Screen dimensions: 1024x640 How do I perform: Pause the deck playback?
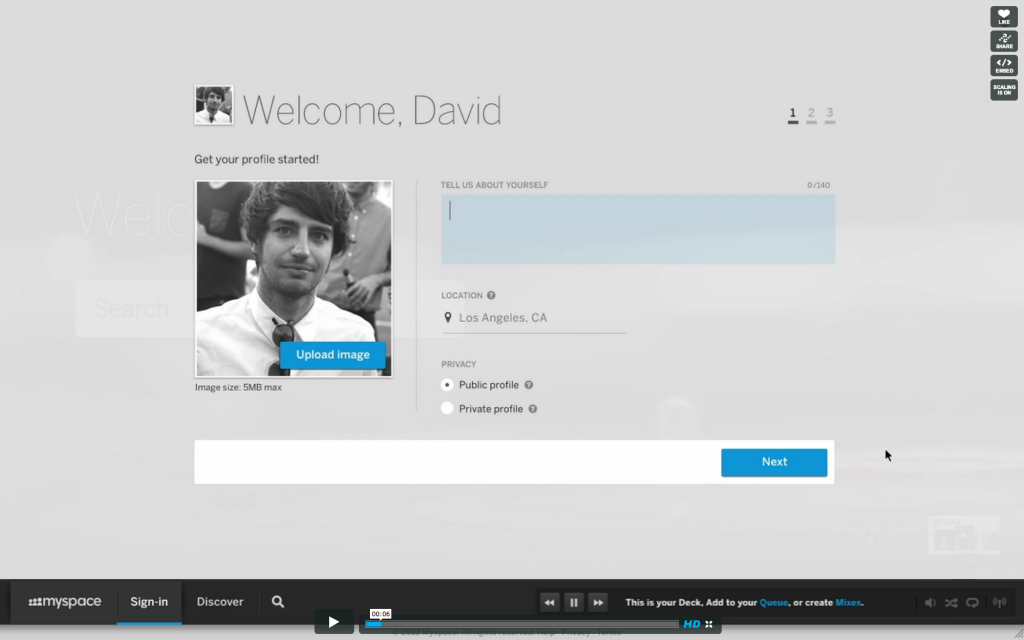tap(573, 602)
